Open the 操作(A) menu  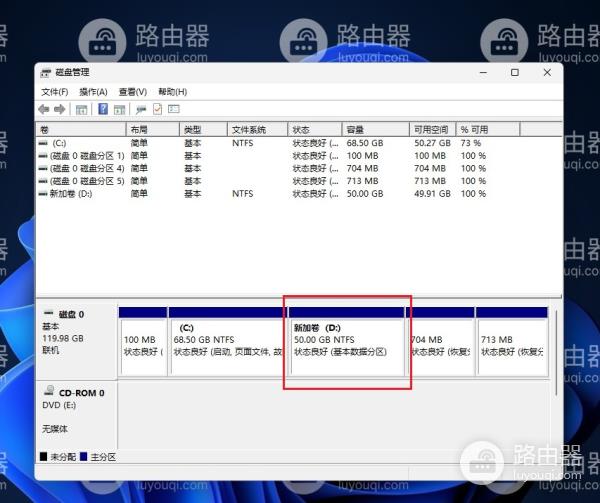(93, 92)
